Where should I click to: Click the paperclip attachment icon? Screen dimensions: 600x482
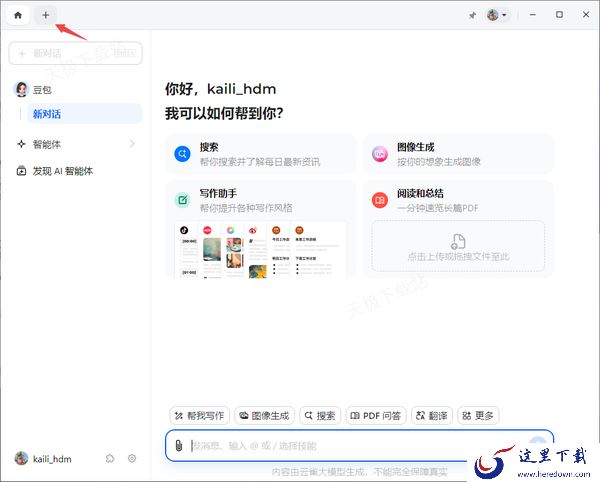tap(178, 445)
